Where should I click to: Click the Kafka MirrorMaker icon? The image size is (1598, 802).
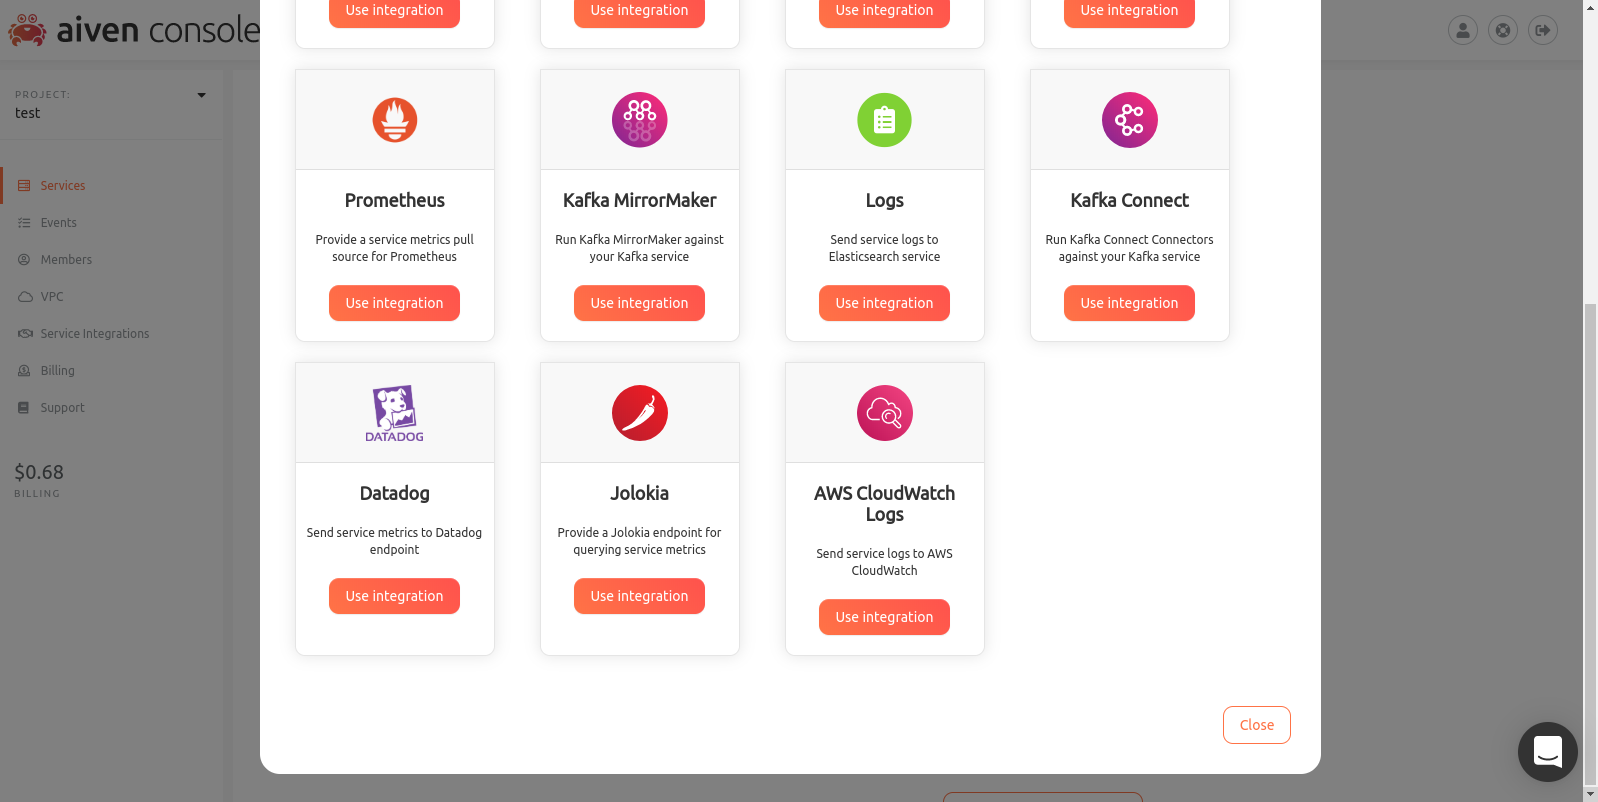(639, 120)
